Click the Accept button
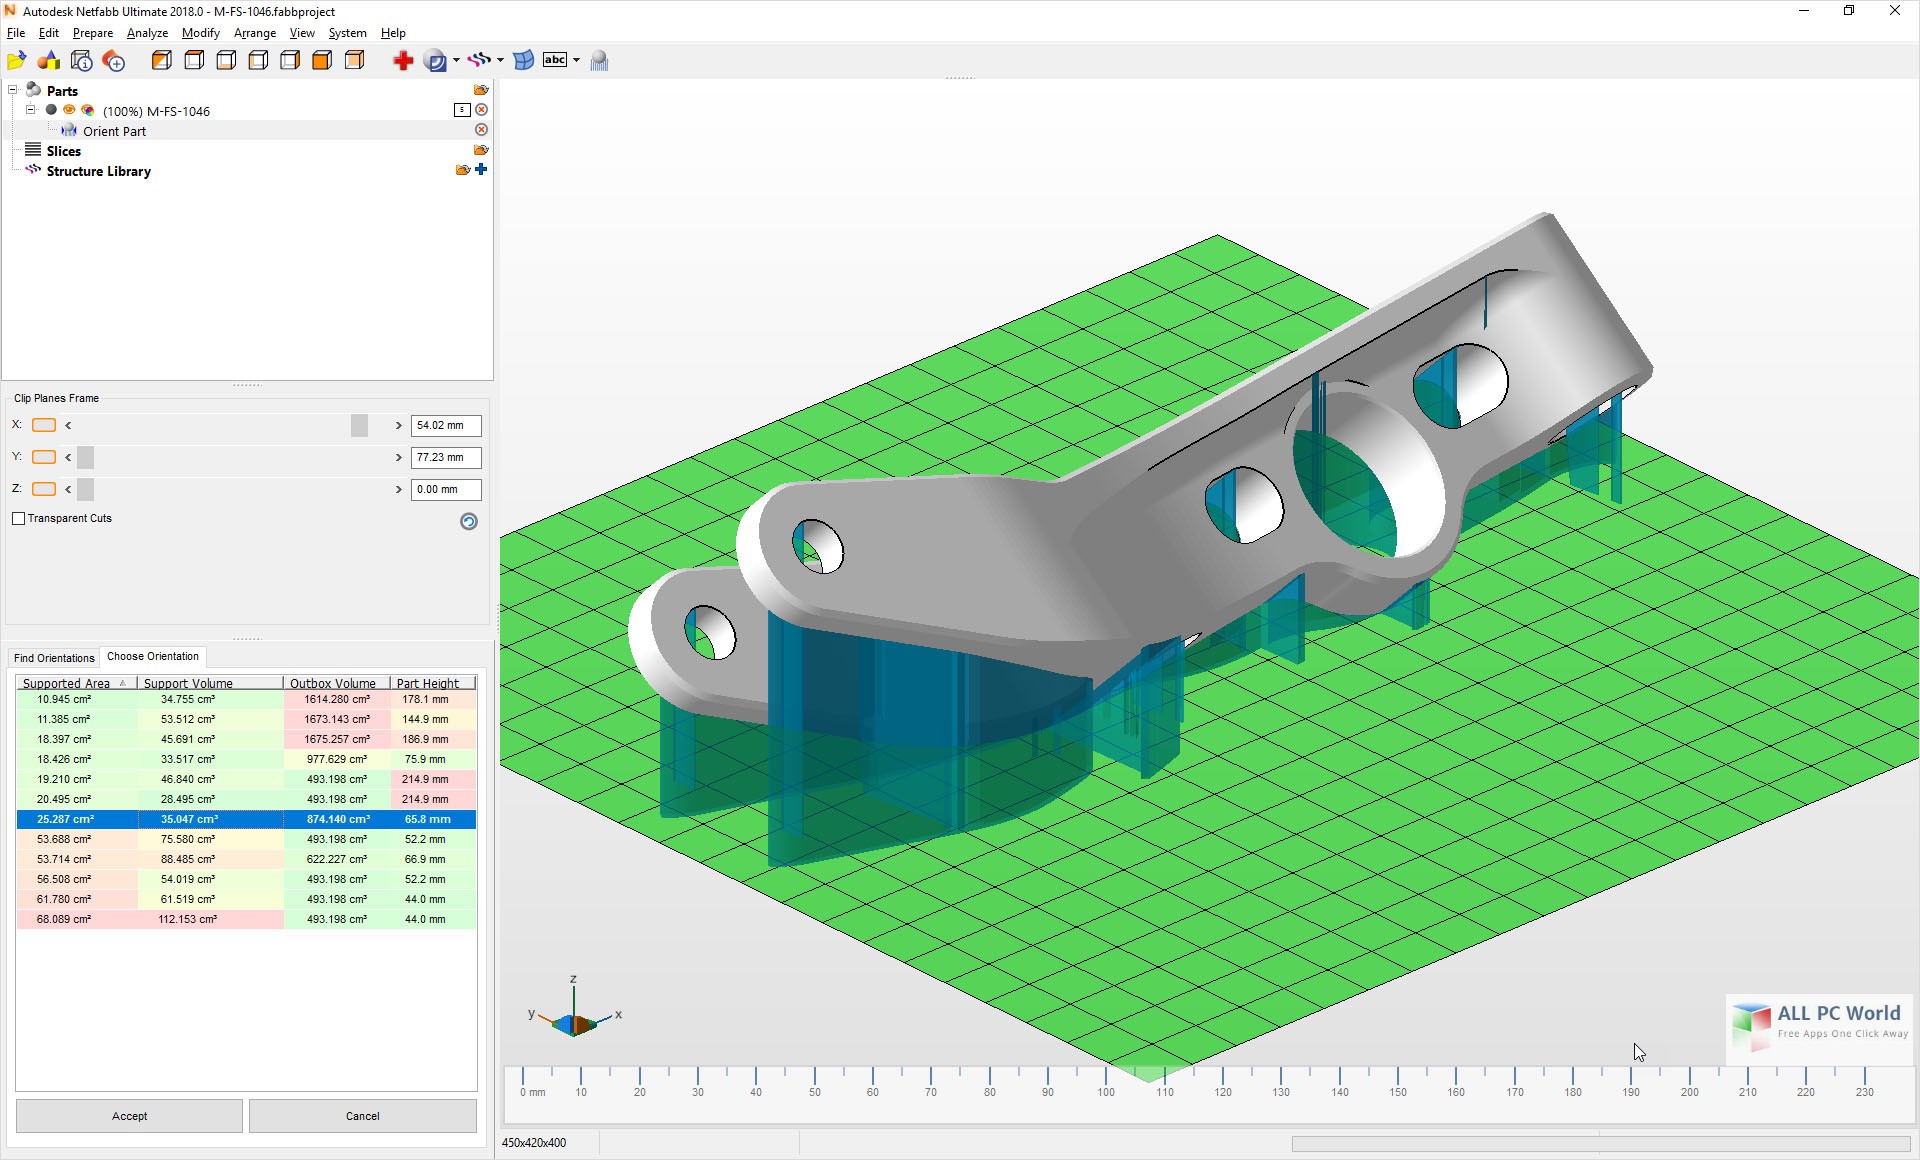 (x=129, y=1116)
